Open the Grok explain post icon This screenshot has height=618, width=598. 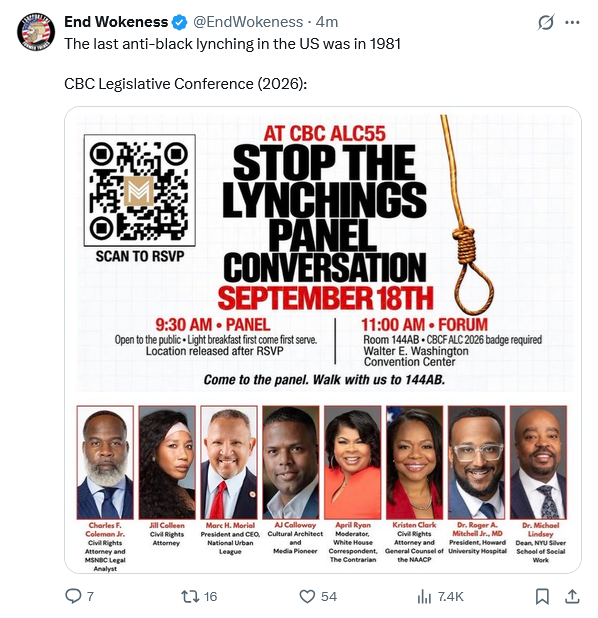[546, 22]
